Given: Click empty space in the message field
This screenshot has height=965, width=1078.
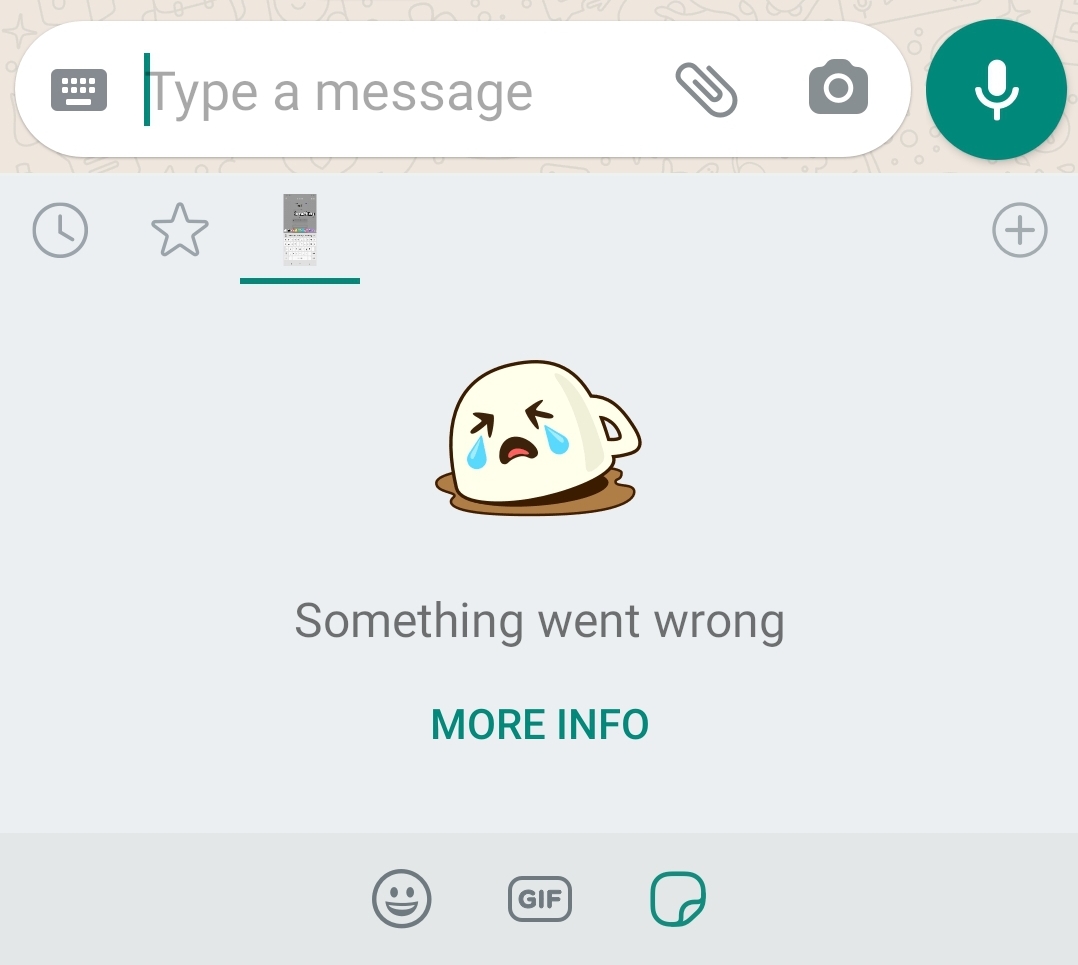Looking at the screenshot, I should coord(602,89).
